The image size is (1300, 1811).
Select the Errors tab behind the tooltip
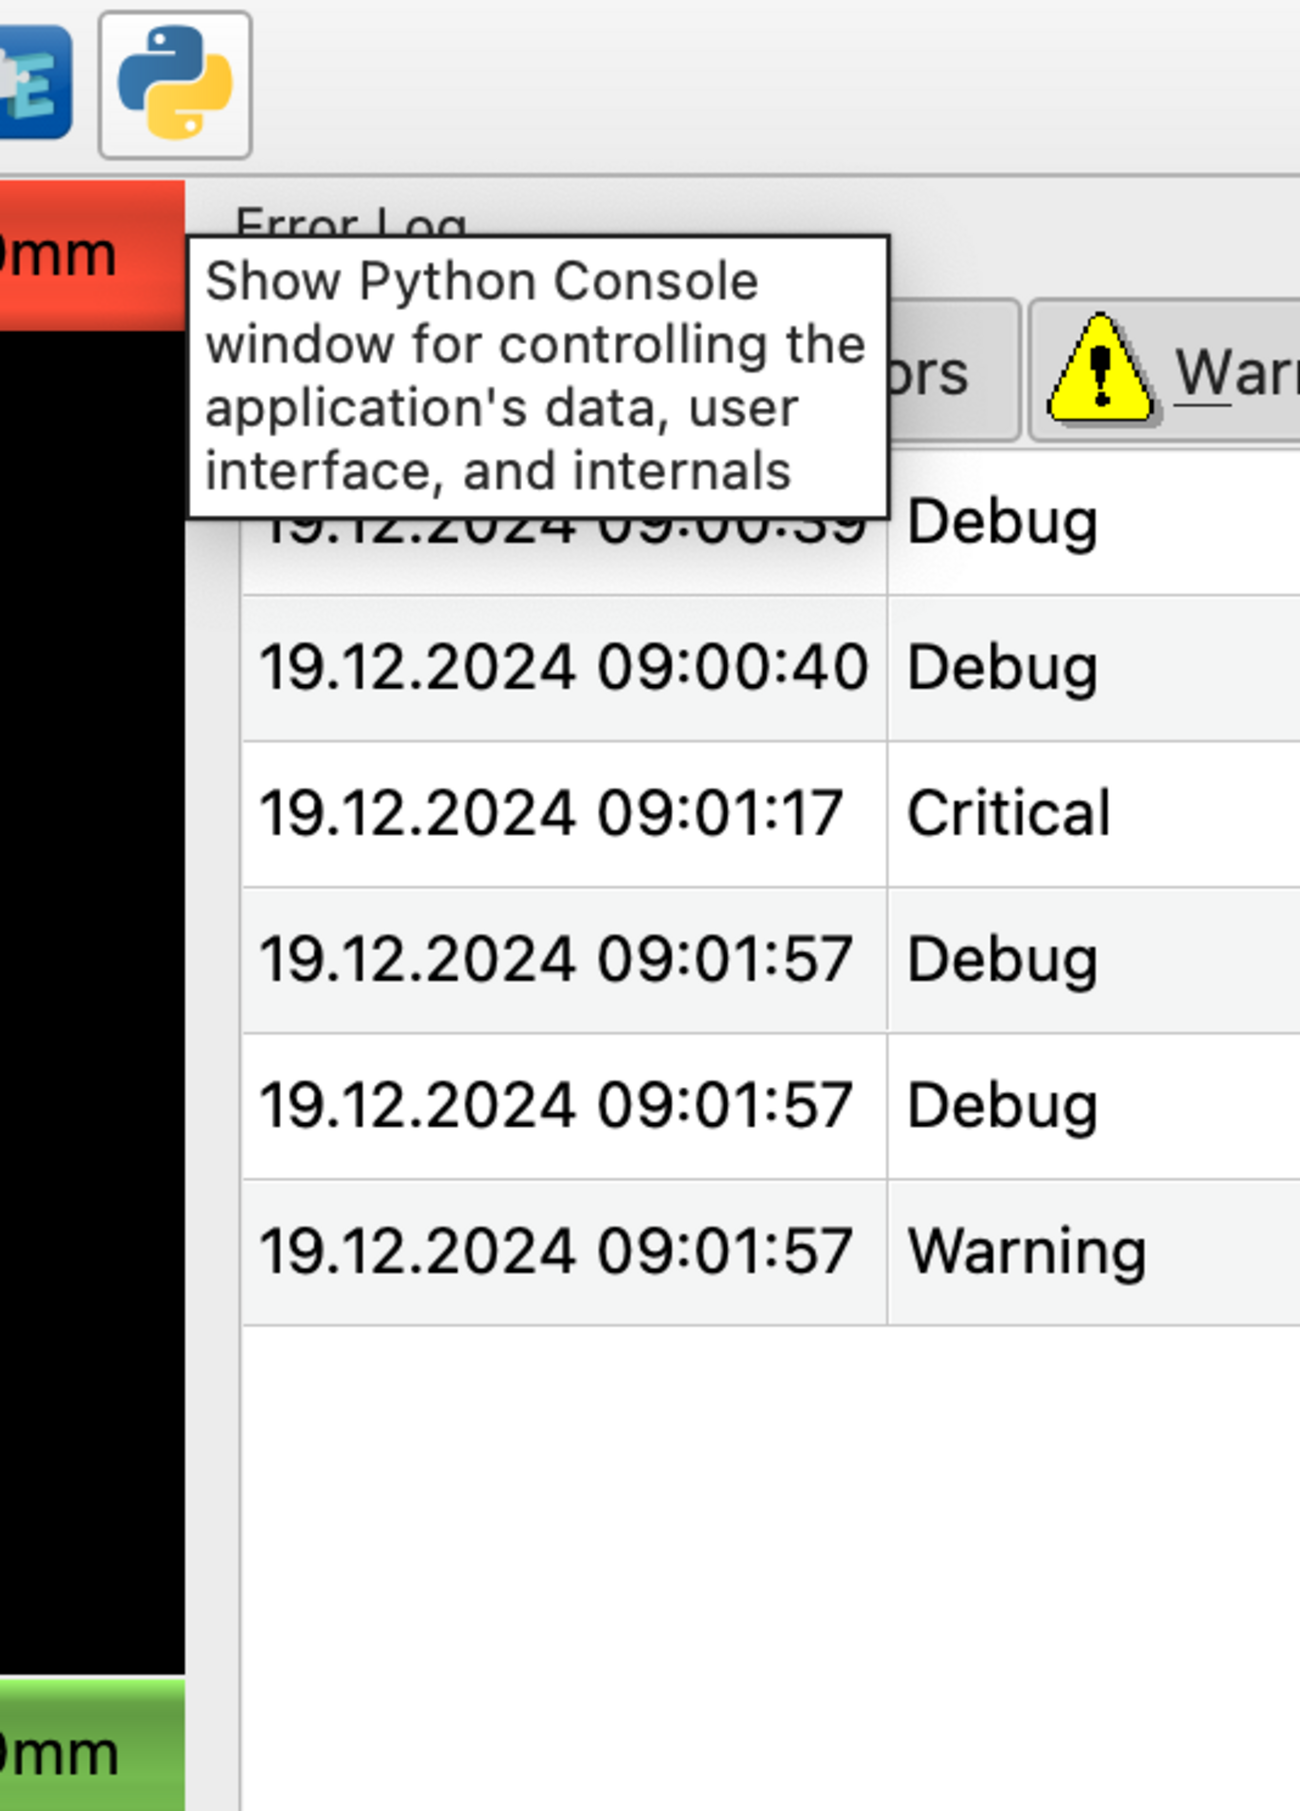tap(950, 372)
